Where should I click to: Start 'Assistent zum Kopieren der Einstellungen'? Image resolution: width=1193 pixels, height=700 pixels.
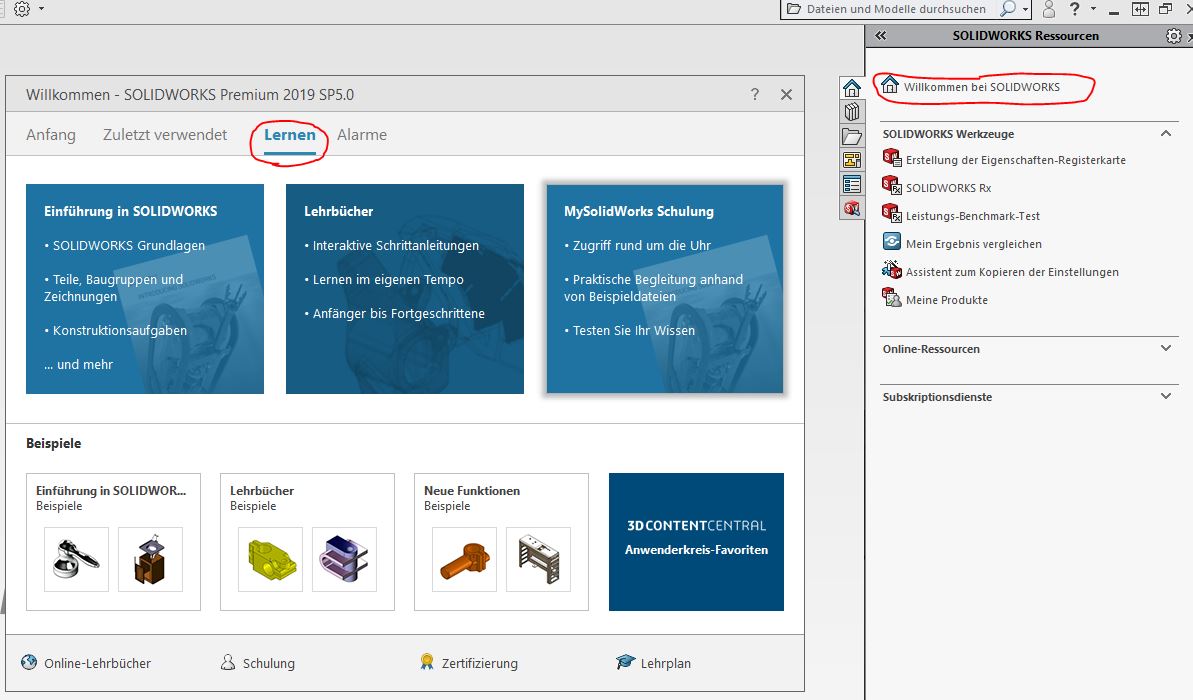pos(1012,272)
